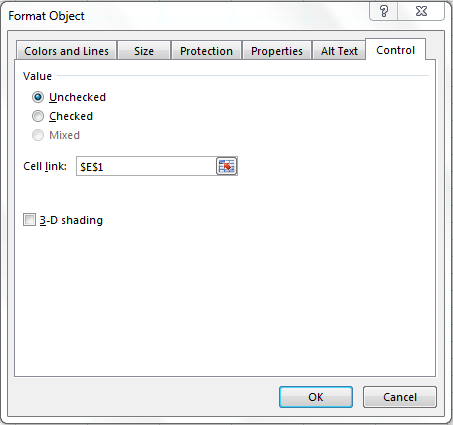Click into the Cell link field

point(146,166)
